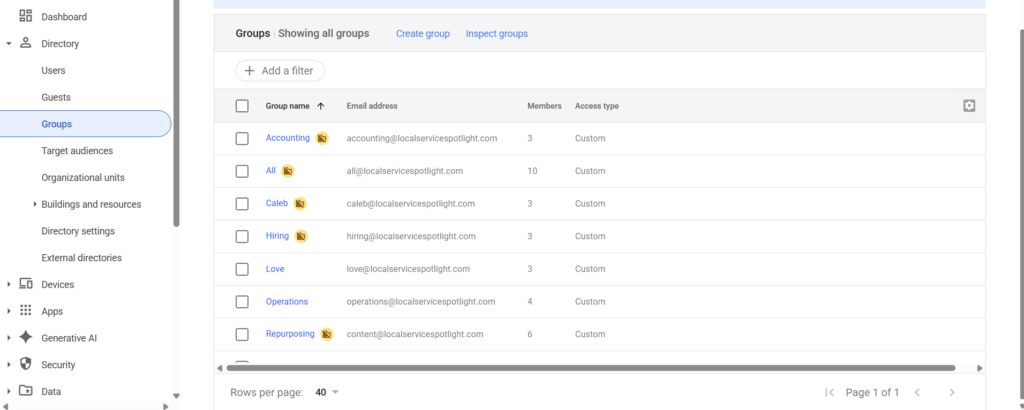Click the yellow badge next to Accounting

coord(322,138)
